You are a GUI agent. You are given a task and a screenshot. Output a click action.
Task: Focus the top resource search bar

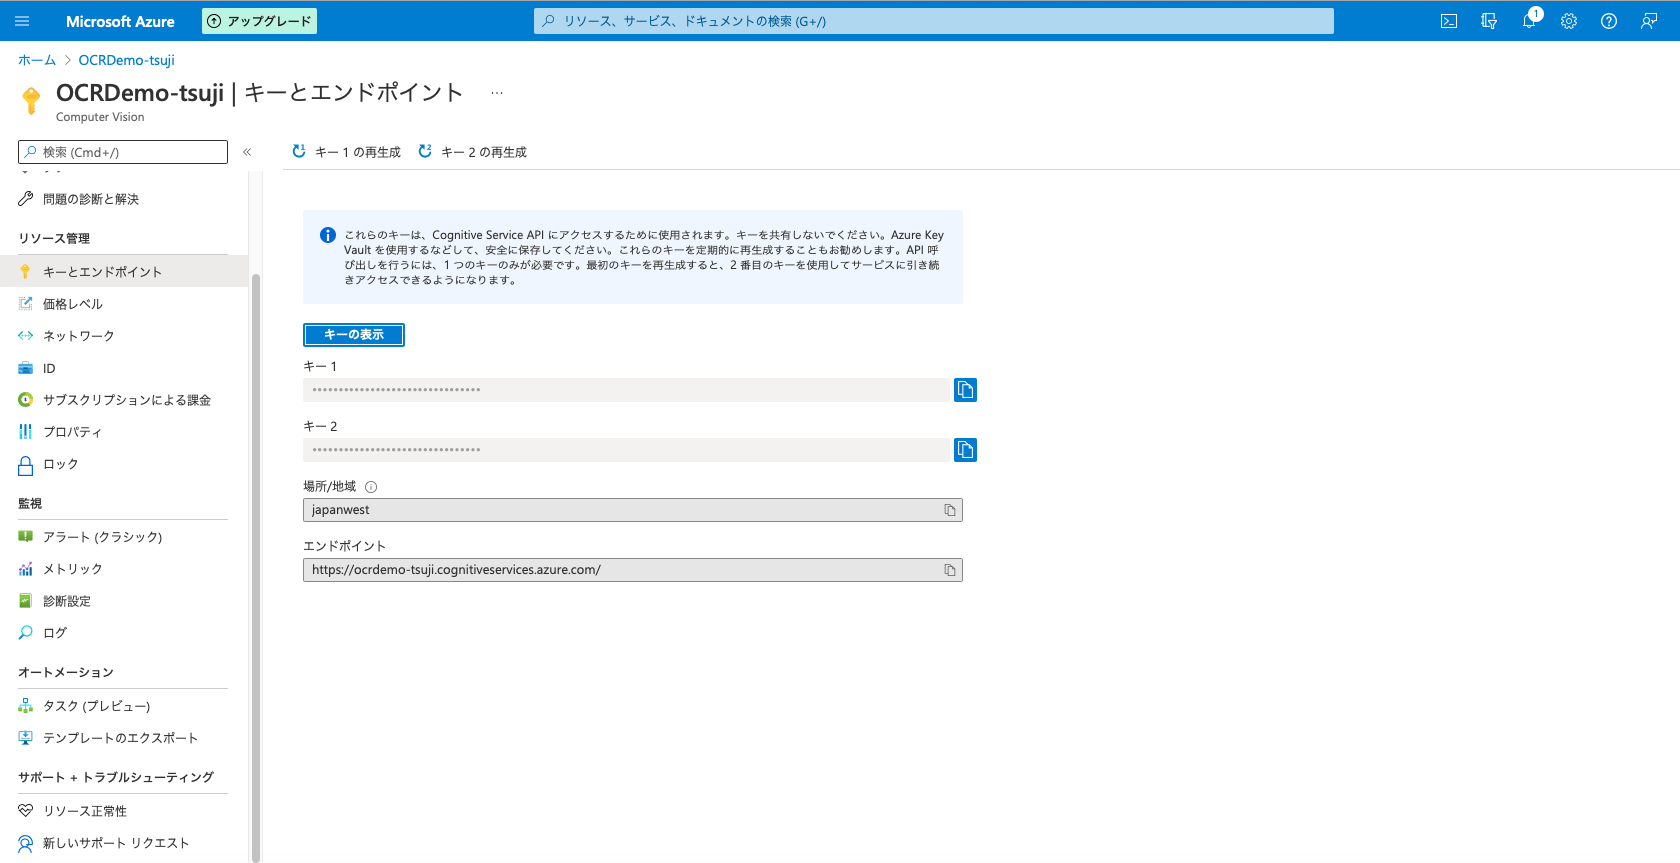click(934, 21)
